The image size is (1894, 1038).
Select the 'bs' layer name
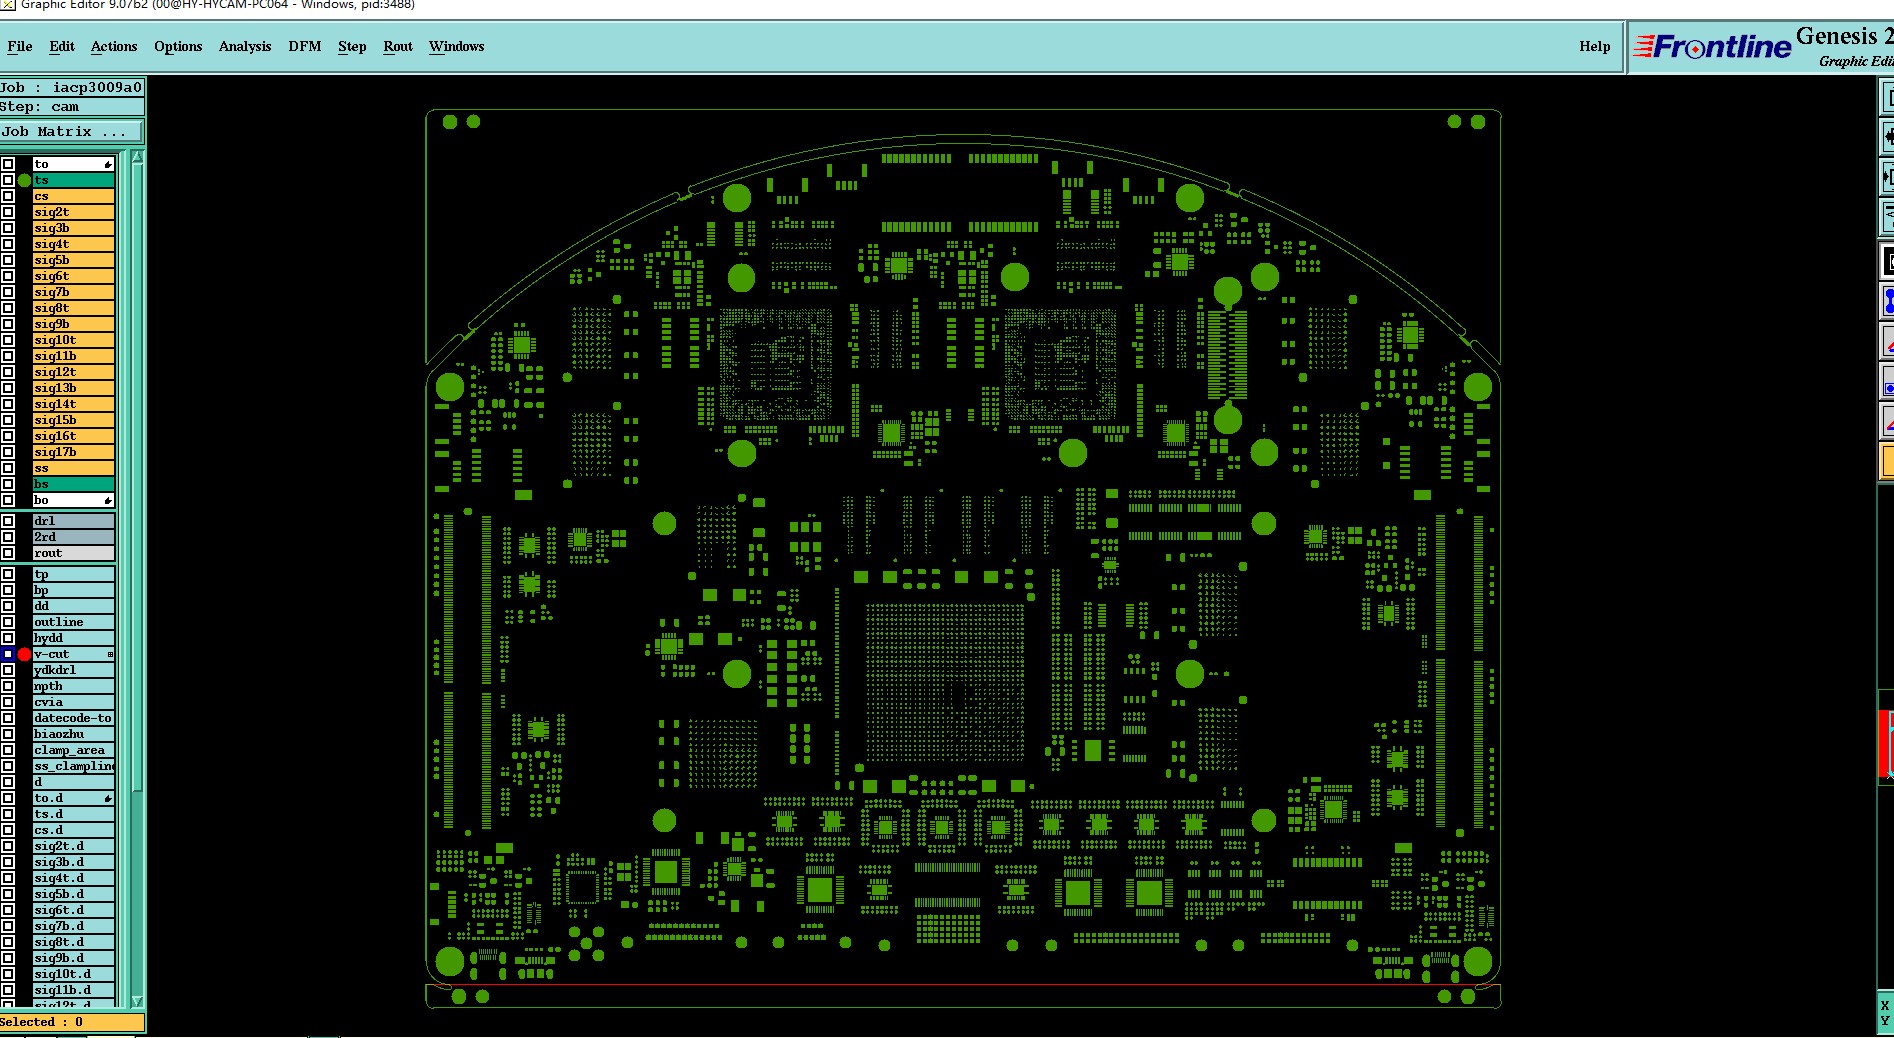(73, 484)
